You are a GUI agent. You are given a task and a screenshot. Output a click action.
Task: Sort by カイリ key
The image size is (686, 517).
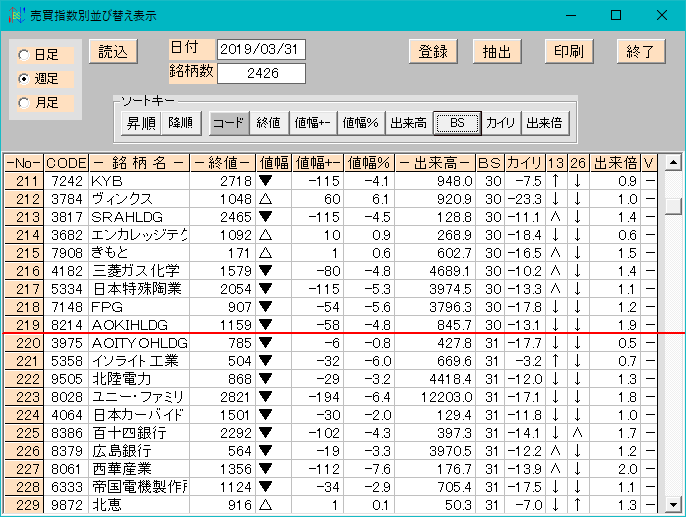(500, 123)
